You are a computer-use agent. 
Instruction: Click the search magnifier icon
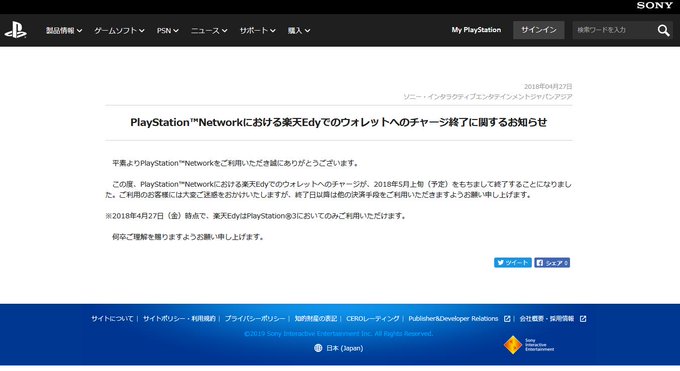(x=663, y=30)
